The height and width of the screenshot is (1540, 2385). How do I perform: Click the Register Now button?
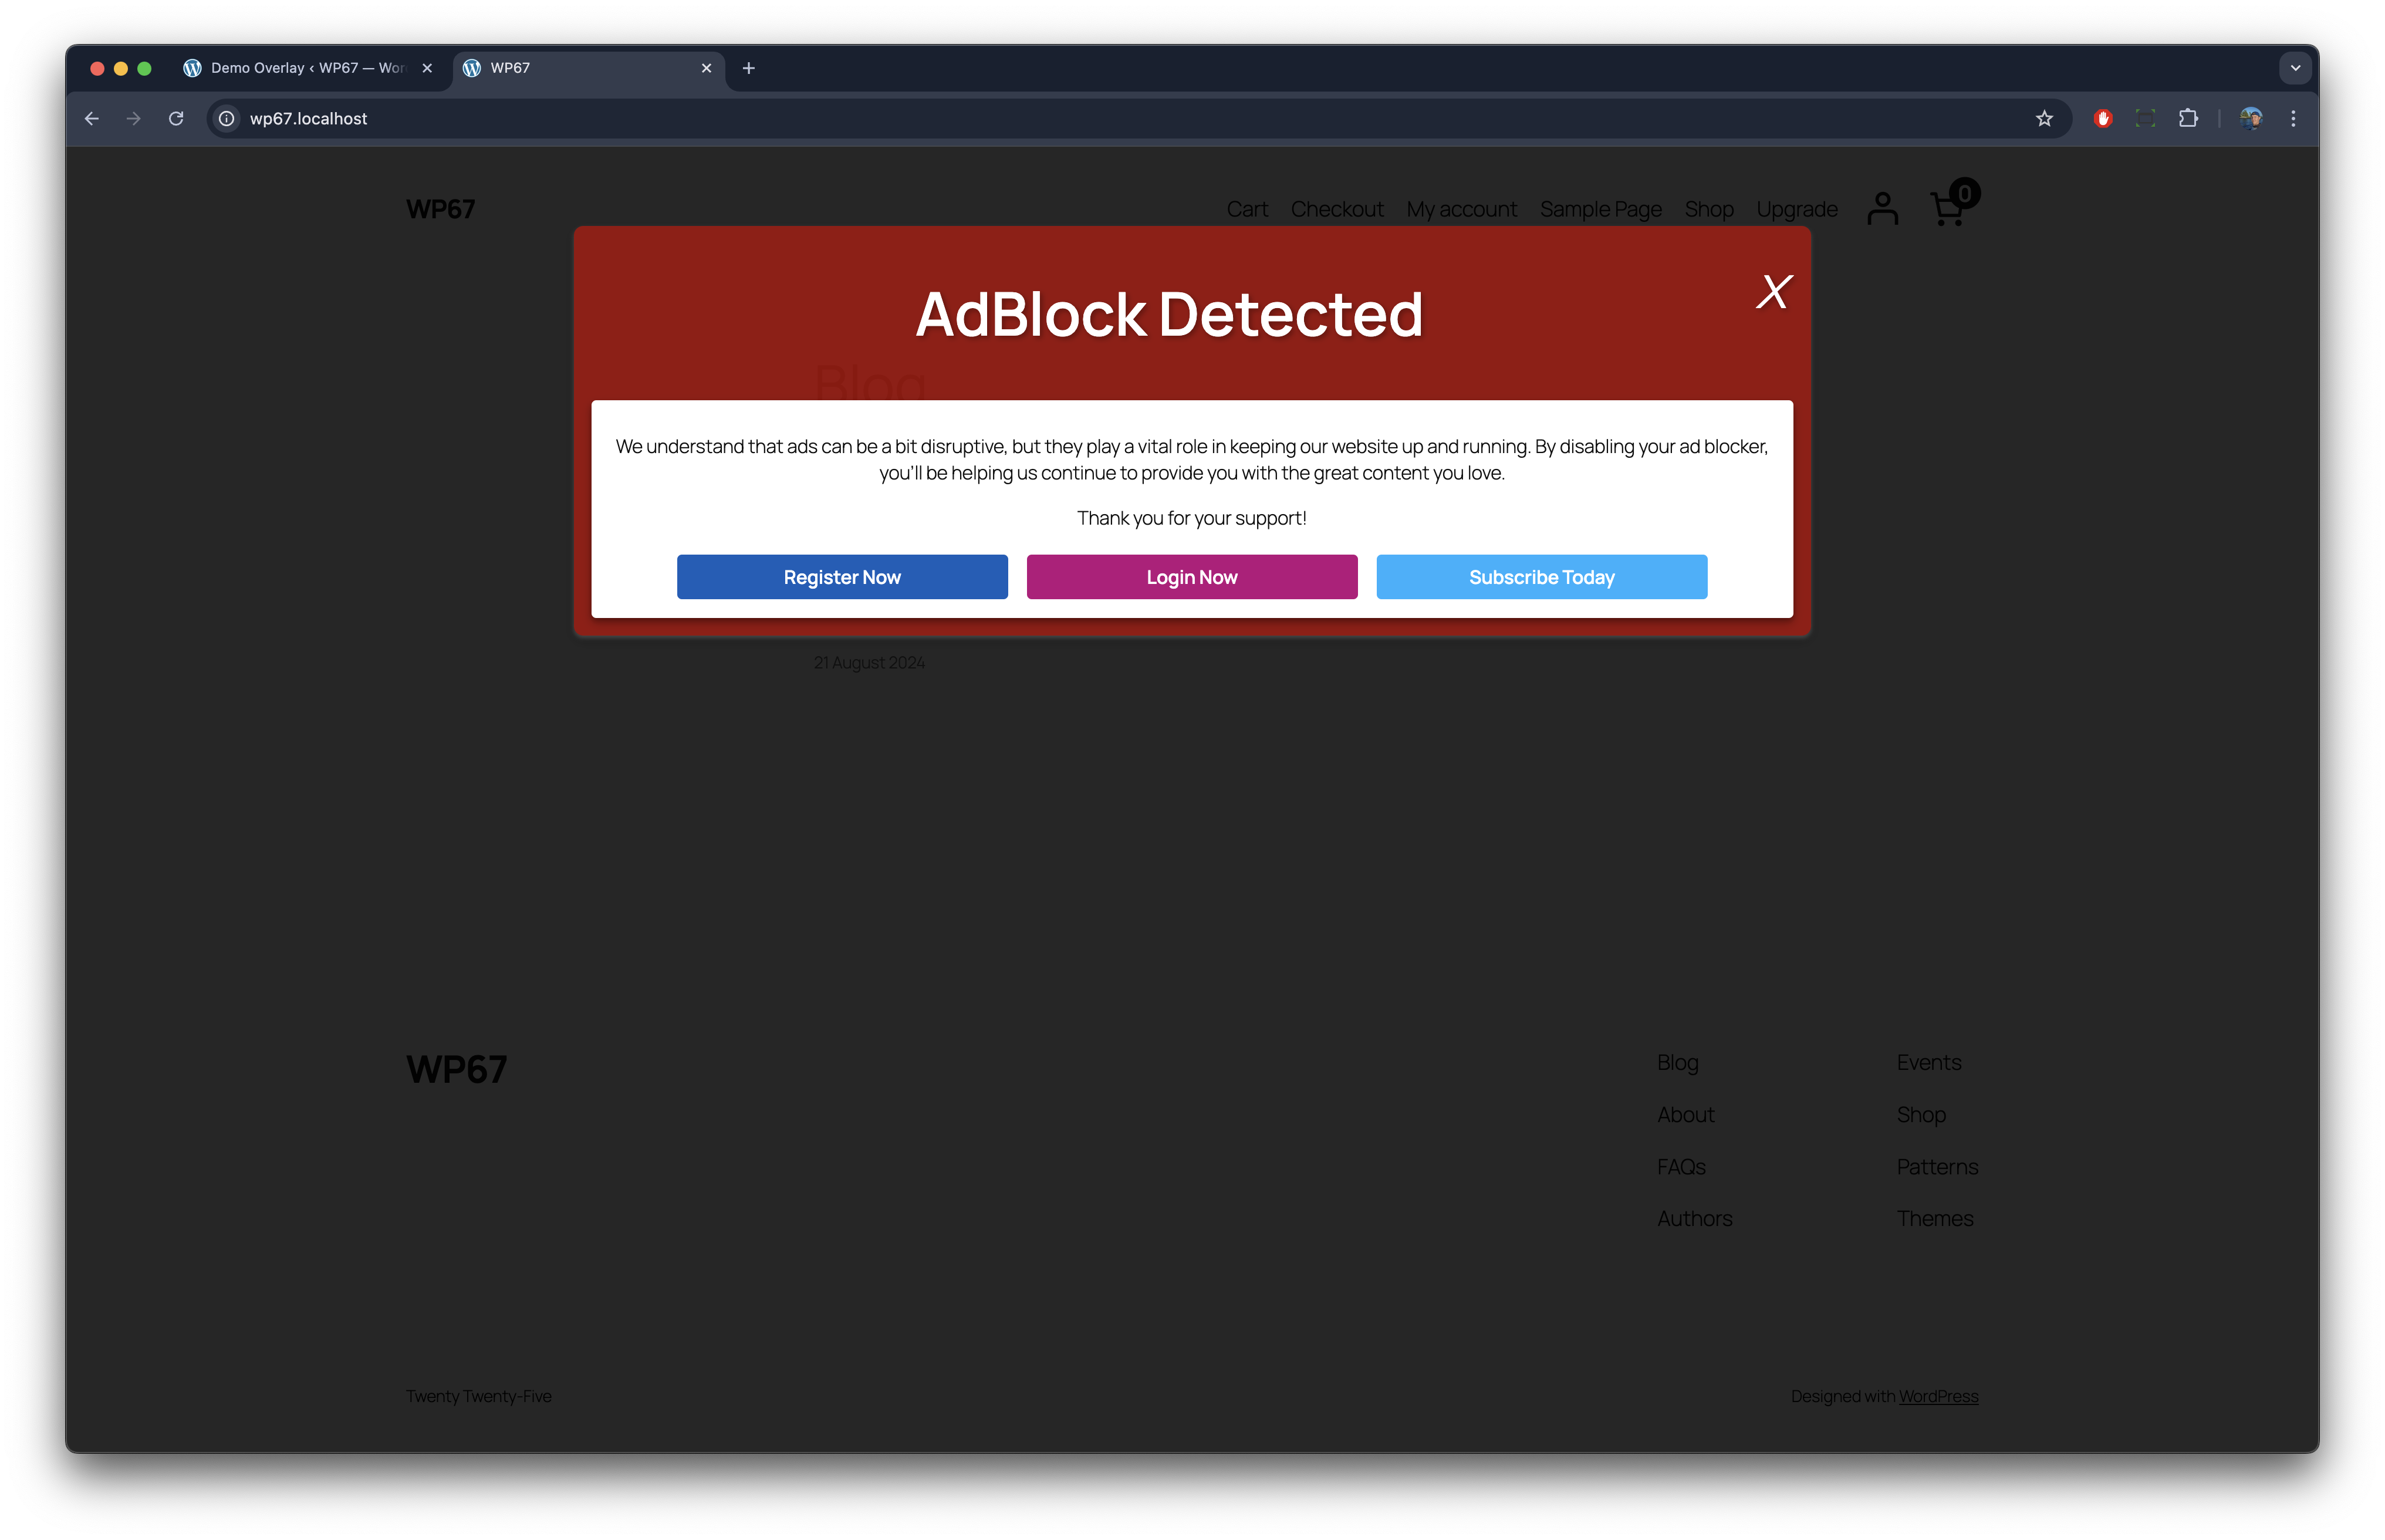[842, 577]
